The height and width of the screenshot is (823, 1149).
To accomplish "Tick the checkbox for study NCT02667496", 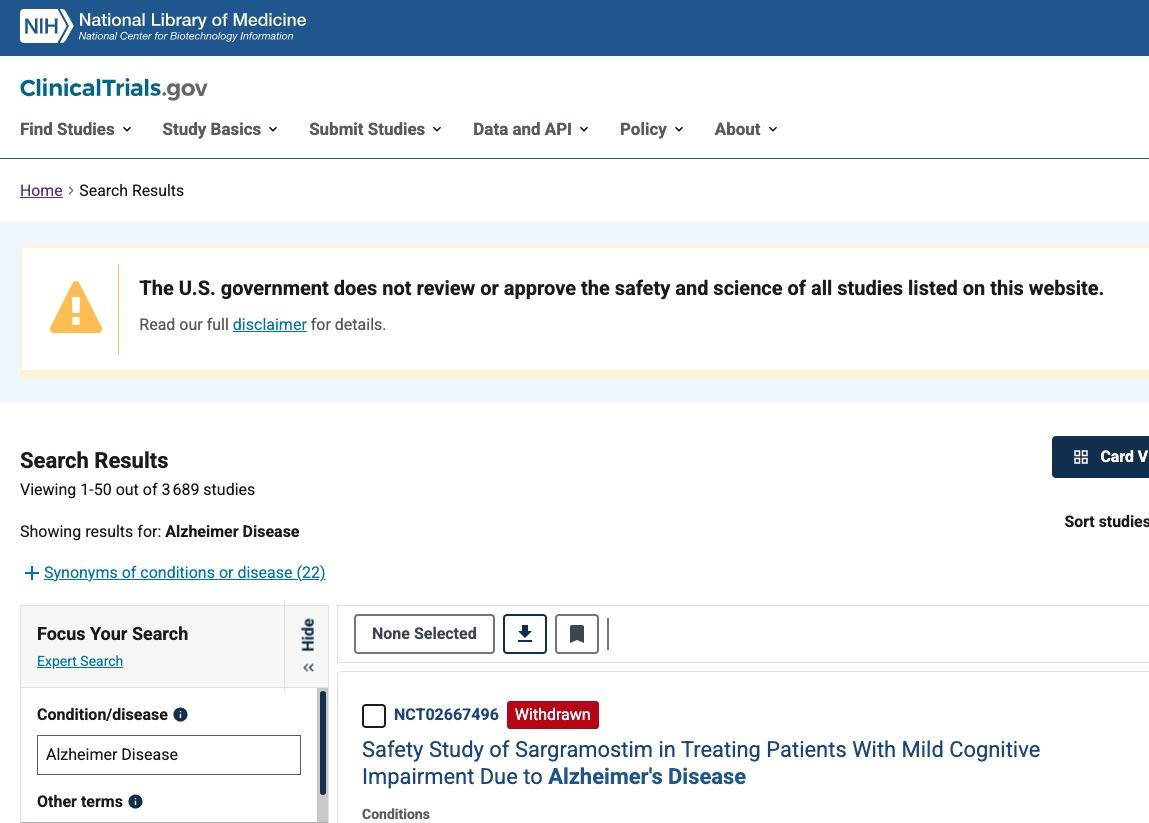I will click(374, 715).
